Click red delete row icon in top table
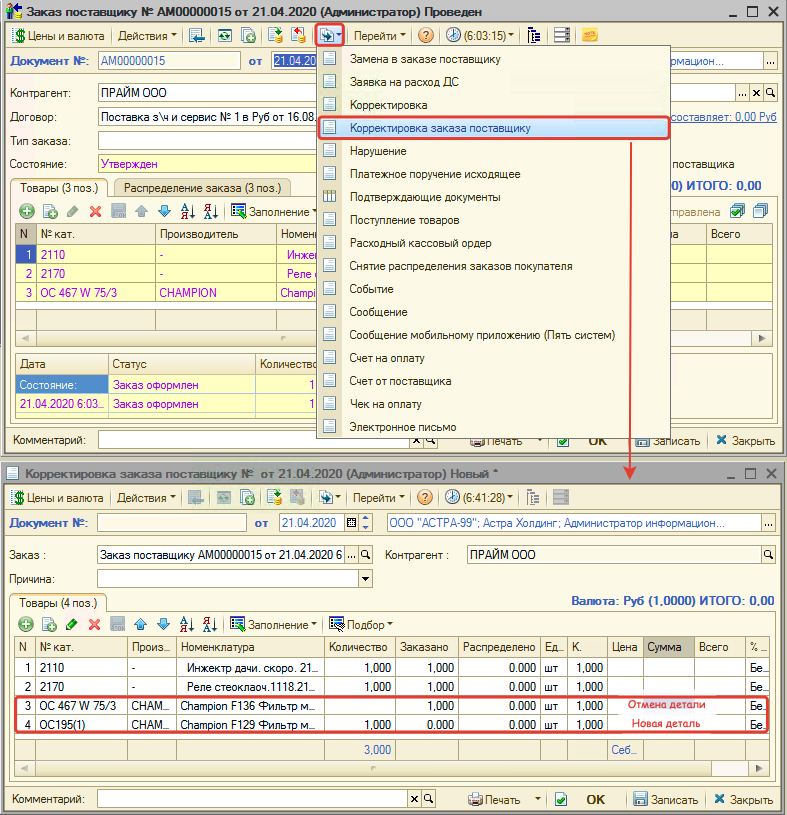The image size is (787, 815). 95,212
